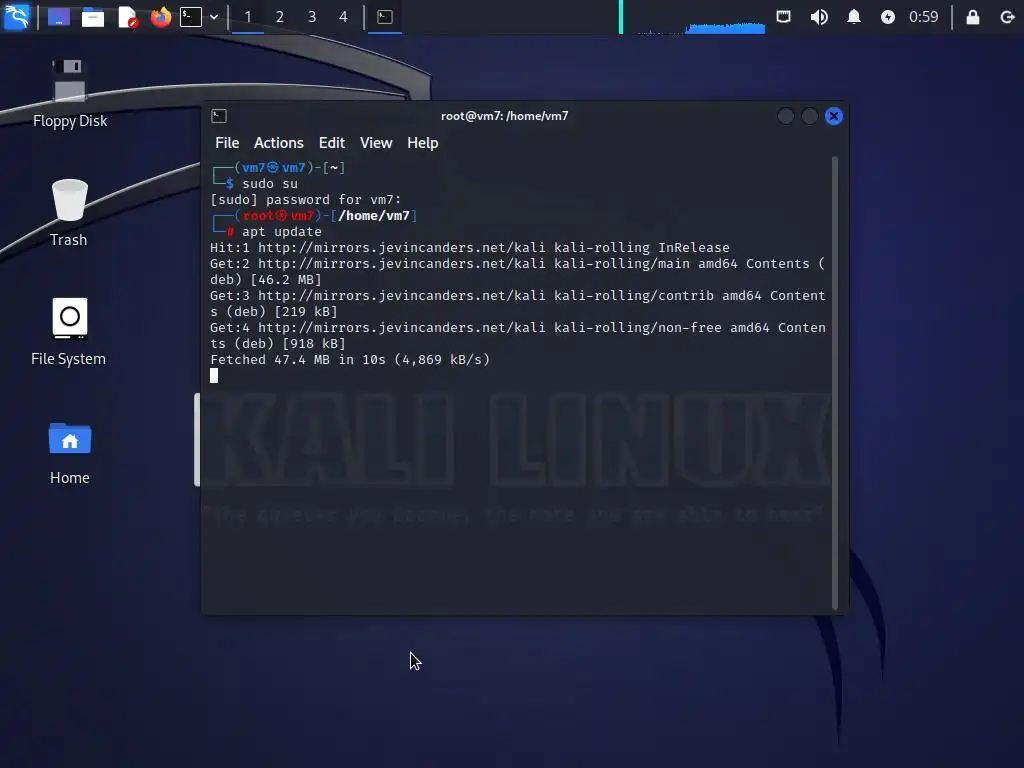Click the window title 'root@vm7: /home/vm7'

[504, 116]
